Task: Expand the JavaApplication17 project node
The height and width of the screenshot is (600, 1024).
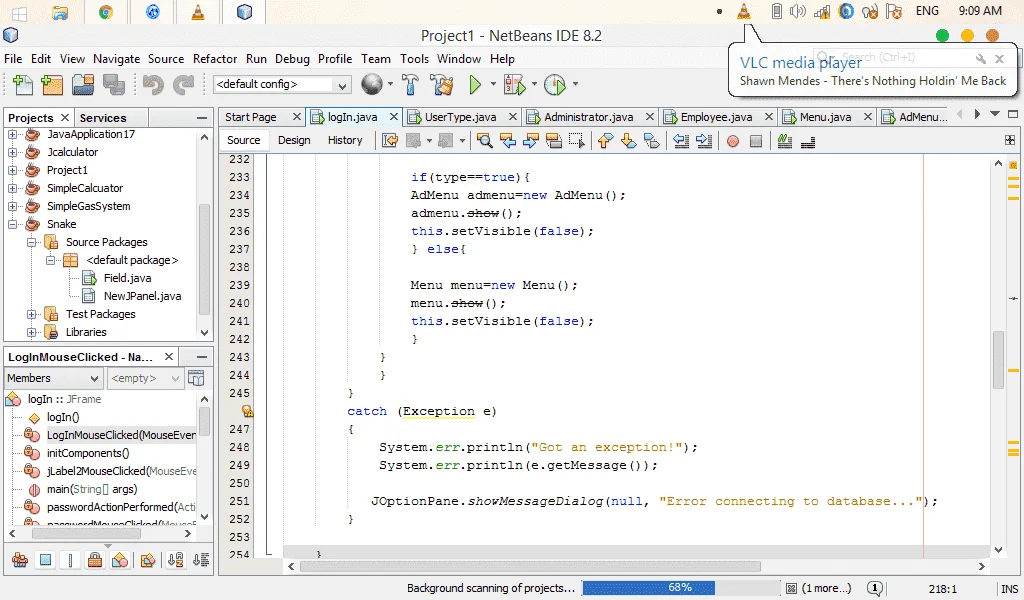Action: 12,134
